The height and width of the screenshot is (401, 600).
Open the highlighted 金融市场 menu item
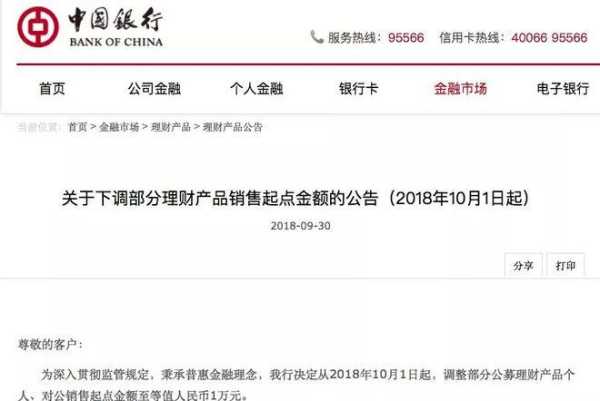[x=460, y=89]
